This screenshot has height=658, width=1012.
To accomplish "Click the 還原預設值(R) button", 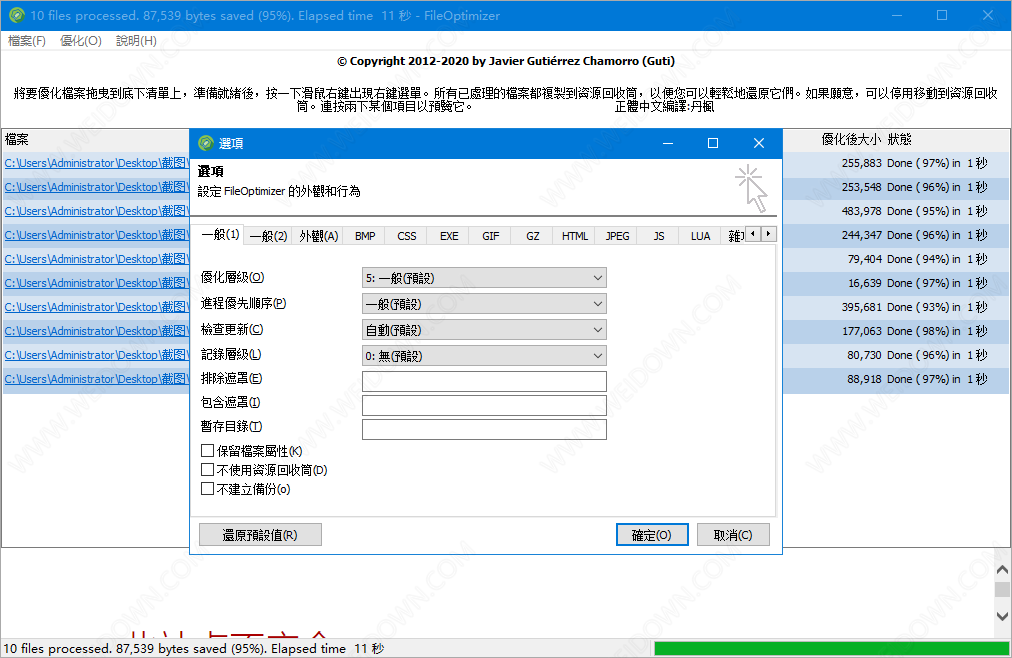I will (260, 535).
